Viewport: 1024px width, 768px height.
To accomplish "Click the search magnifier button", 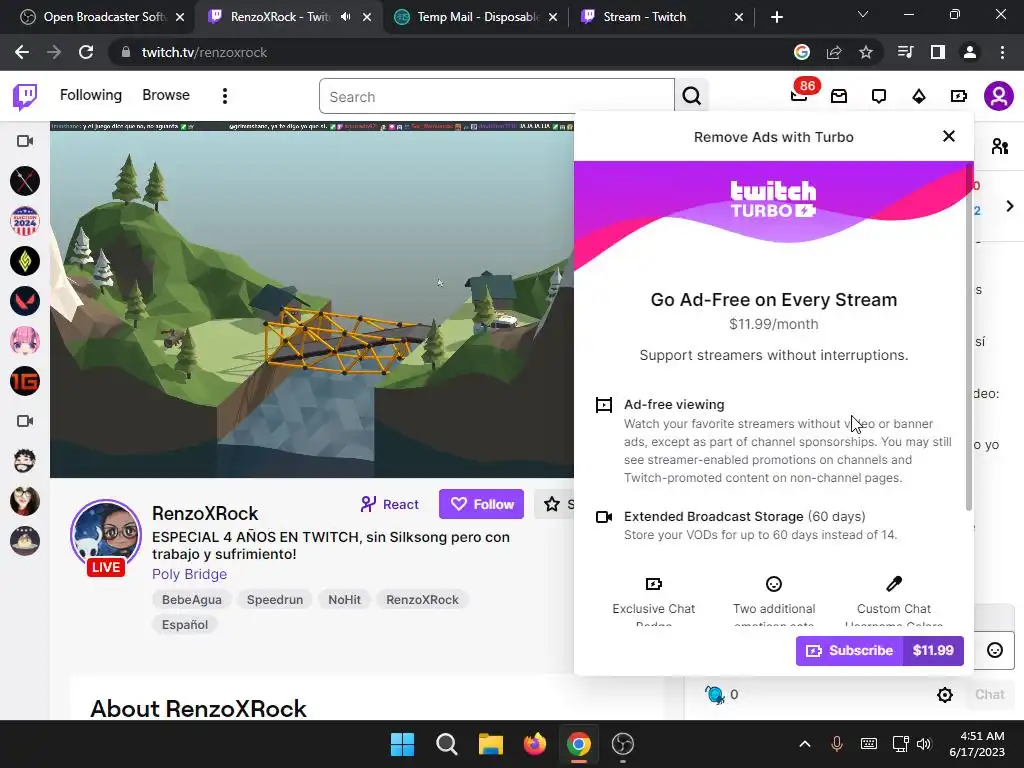I will [692, 97].
